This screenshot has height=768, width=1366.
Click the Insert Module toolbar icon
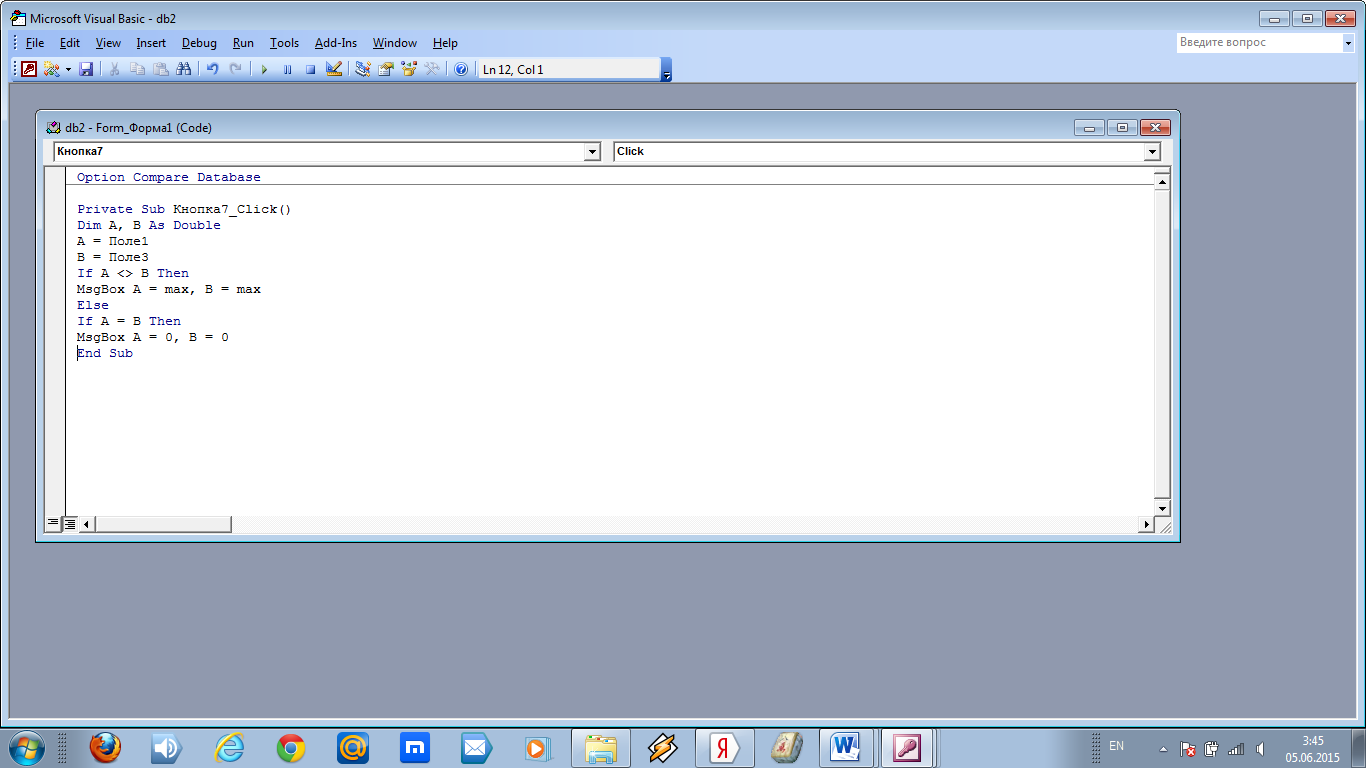pos(51,69)
